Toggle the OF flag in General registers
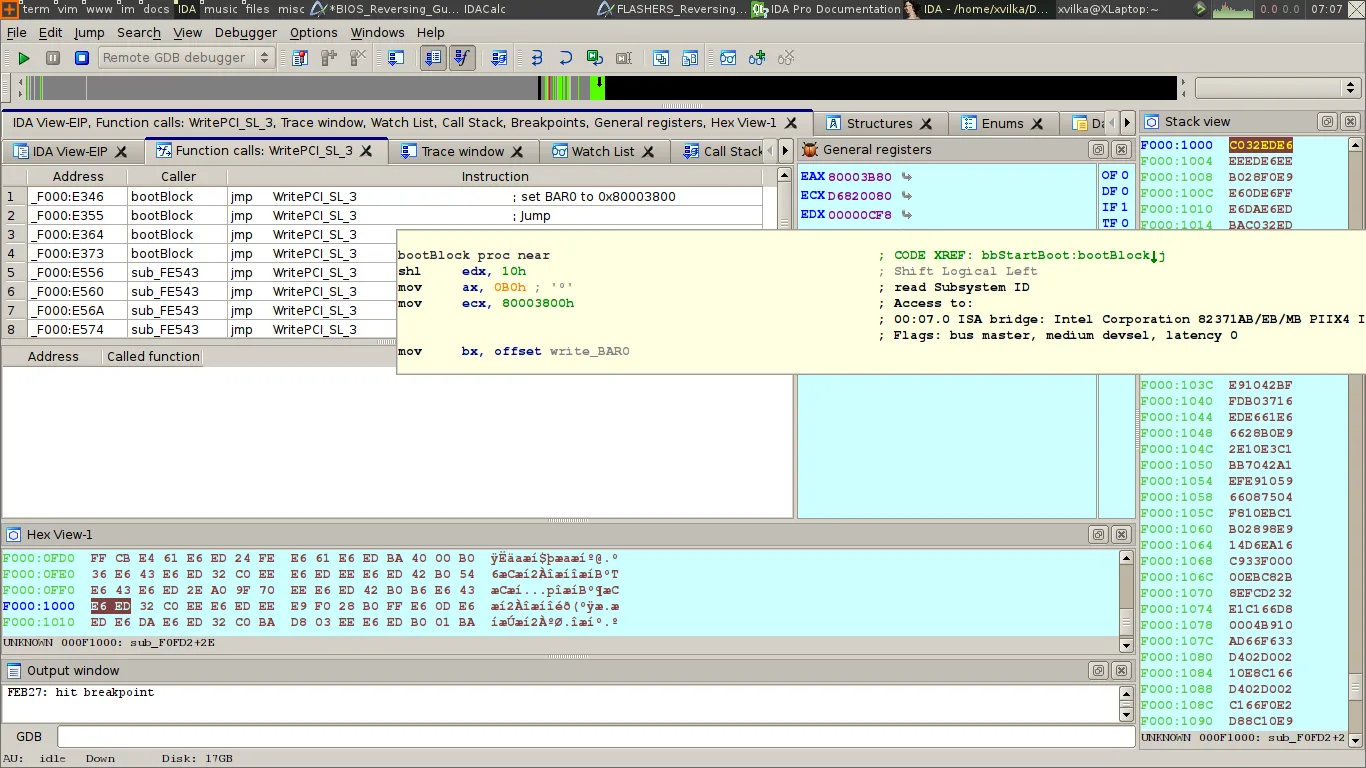 point(1114,176)
